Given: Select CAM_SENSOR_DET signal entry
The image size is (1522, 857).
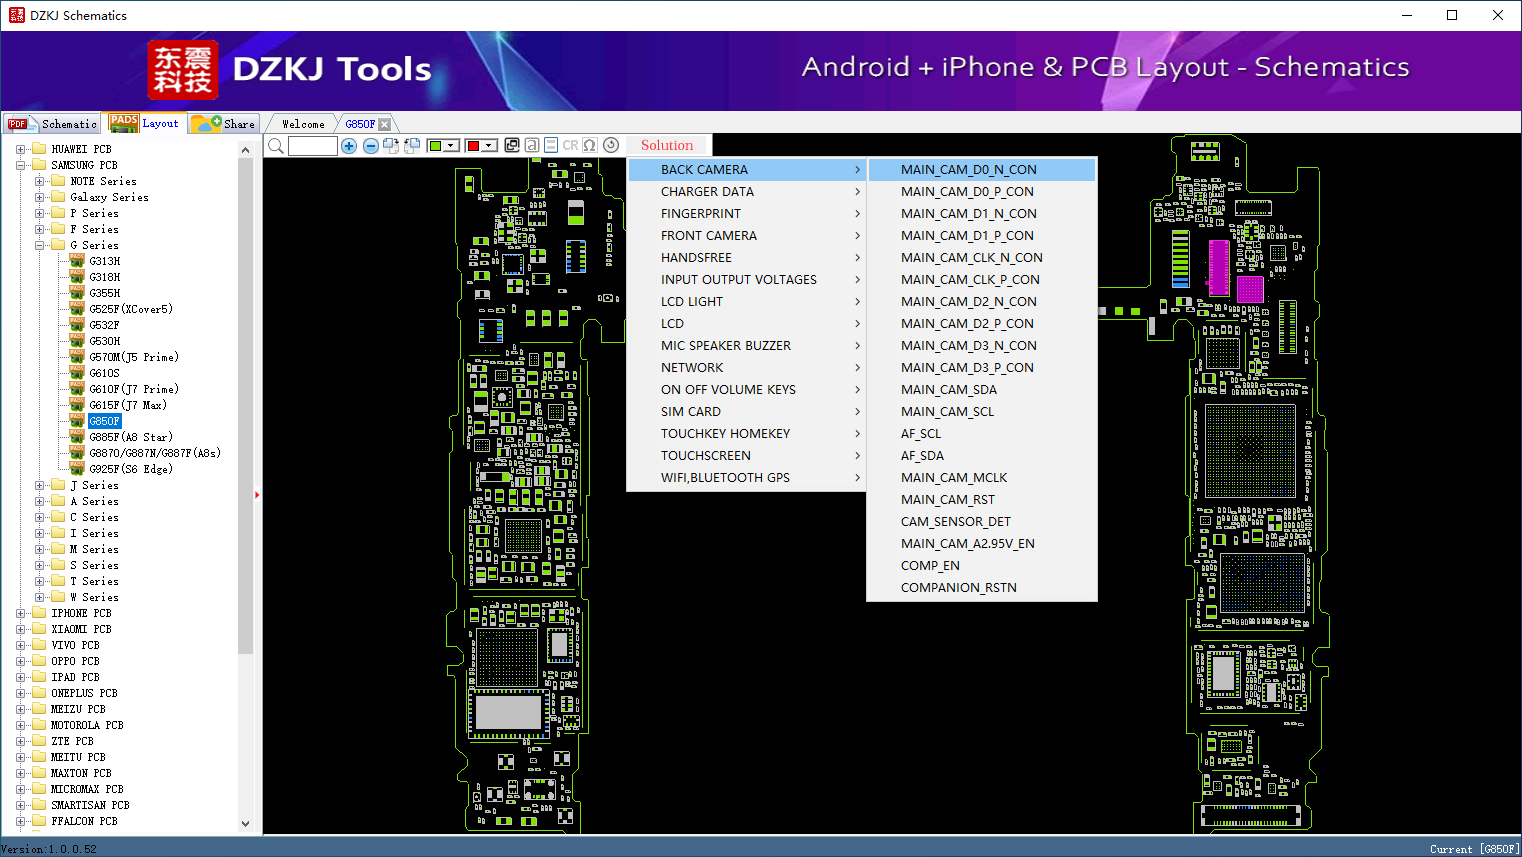Looking at the screenshot, I should point(982,522).
